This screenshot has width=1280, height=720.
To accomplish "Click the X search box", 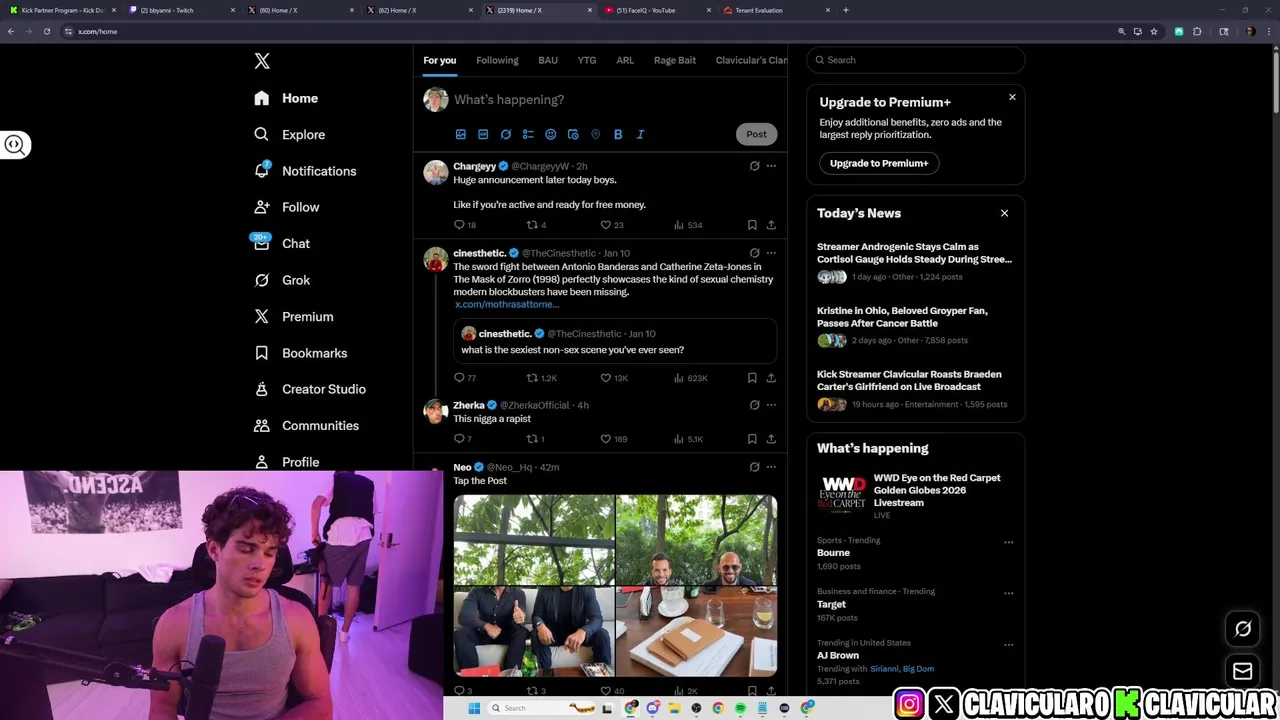I will (916, 60).
